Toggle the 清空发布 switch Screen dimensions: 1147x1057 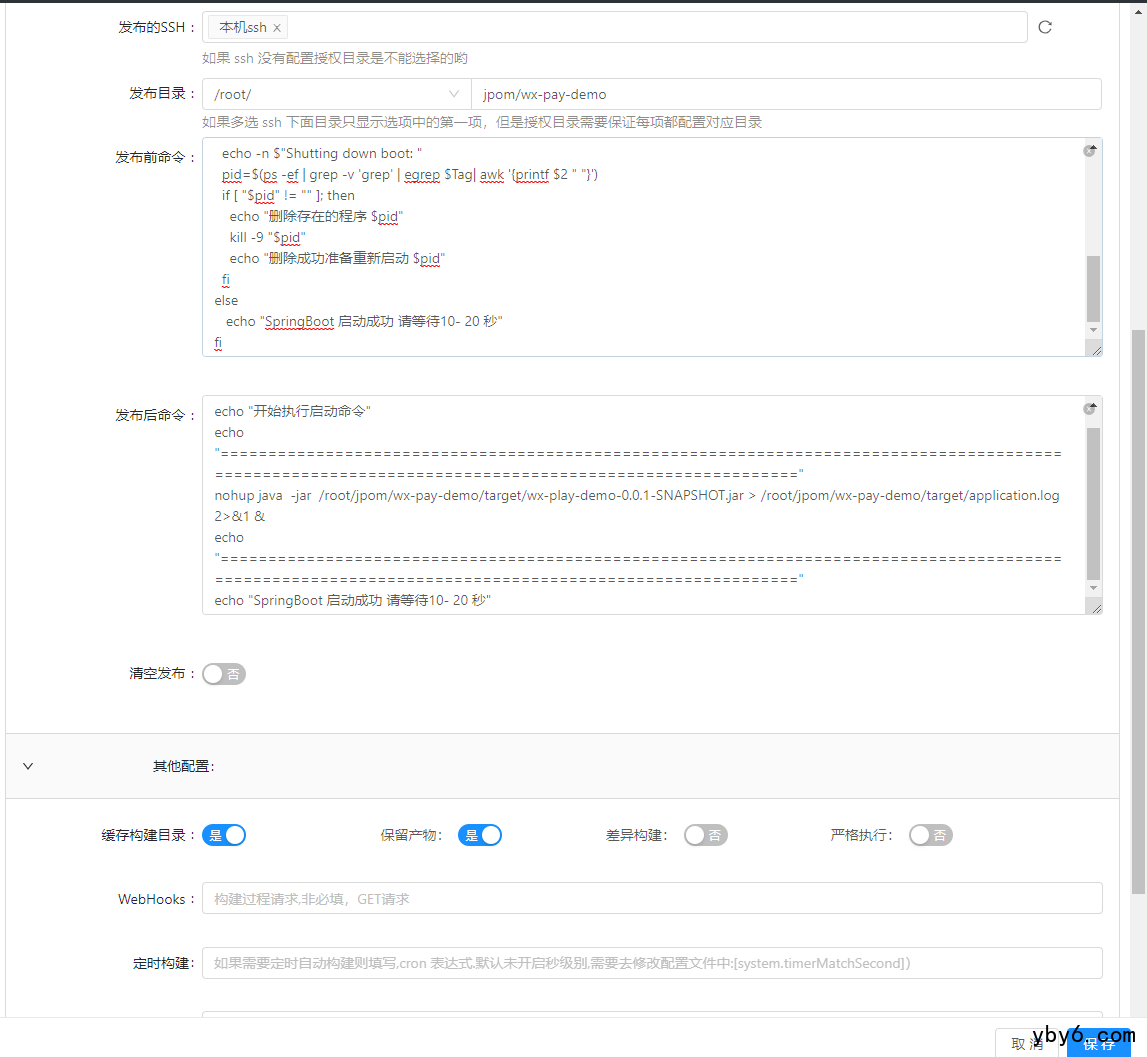point(224,674)
